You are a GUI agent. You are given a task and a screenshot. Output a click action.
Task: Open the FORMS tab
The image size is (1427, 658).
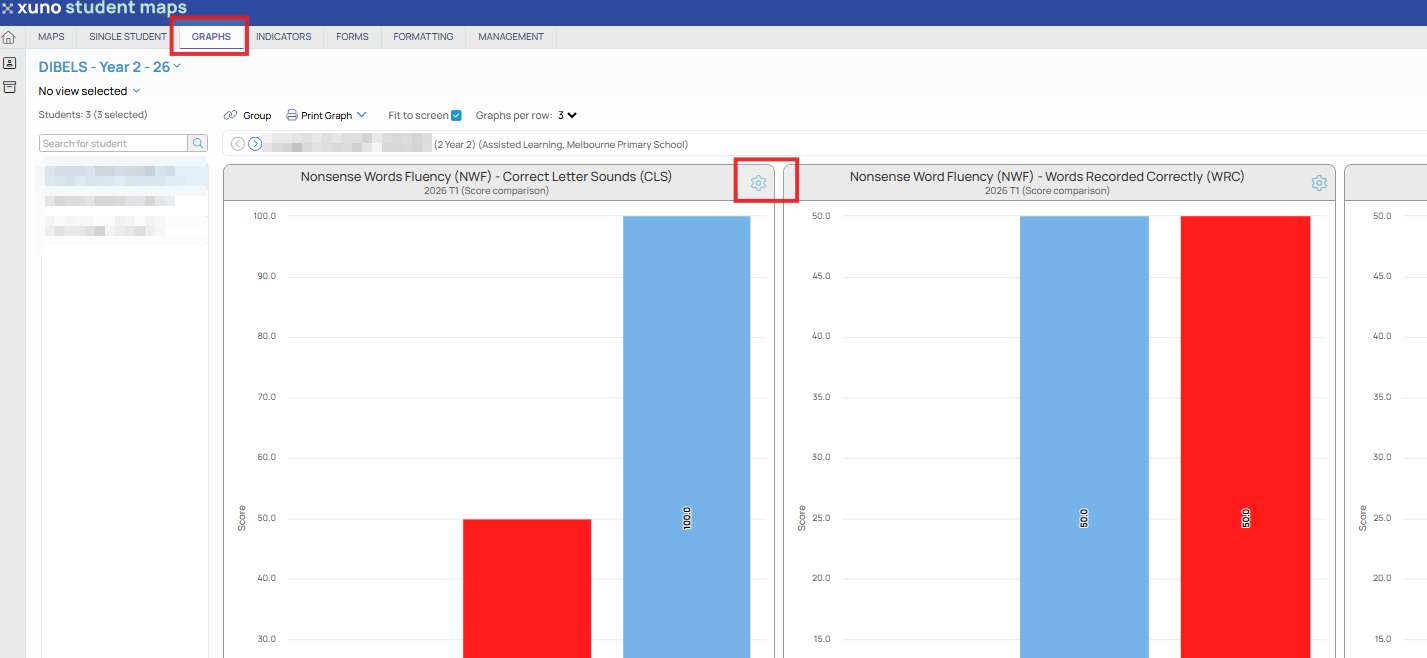tap(352, 37)
